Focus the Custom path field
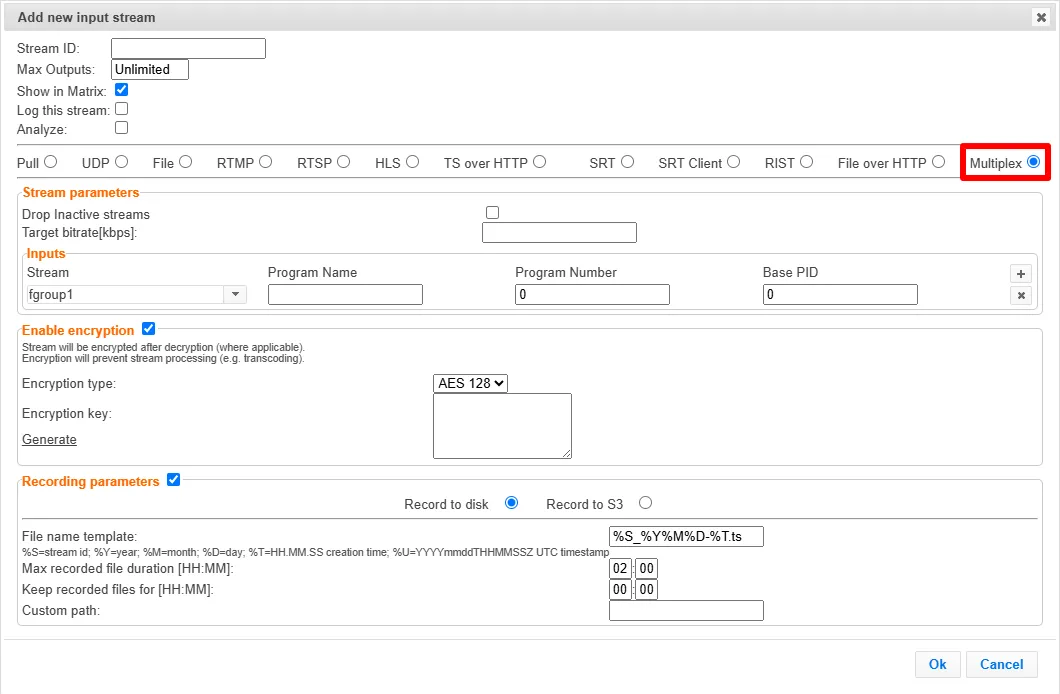This screenshot has height=694, width=1060. [686, 610]
